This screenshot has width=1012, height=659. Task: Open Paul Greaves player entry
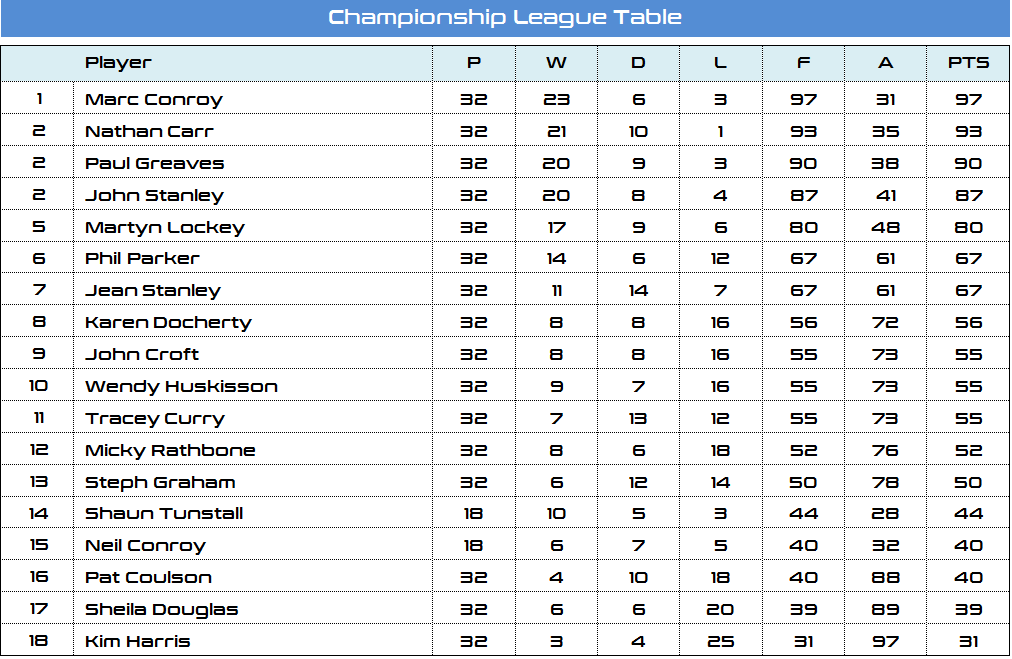click(x=154, y=163)
